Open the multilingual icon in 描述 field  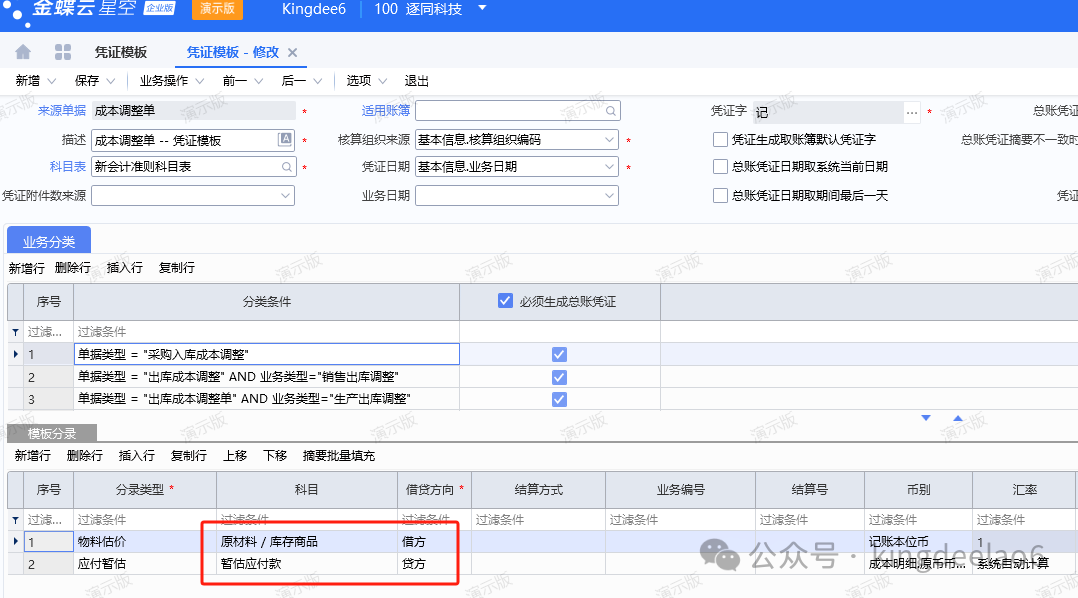tap(286, 140)
